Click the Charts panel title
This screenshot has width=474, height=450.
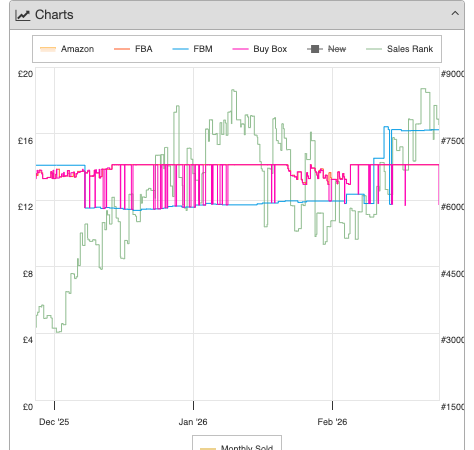[54, 15]
